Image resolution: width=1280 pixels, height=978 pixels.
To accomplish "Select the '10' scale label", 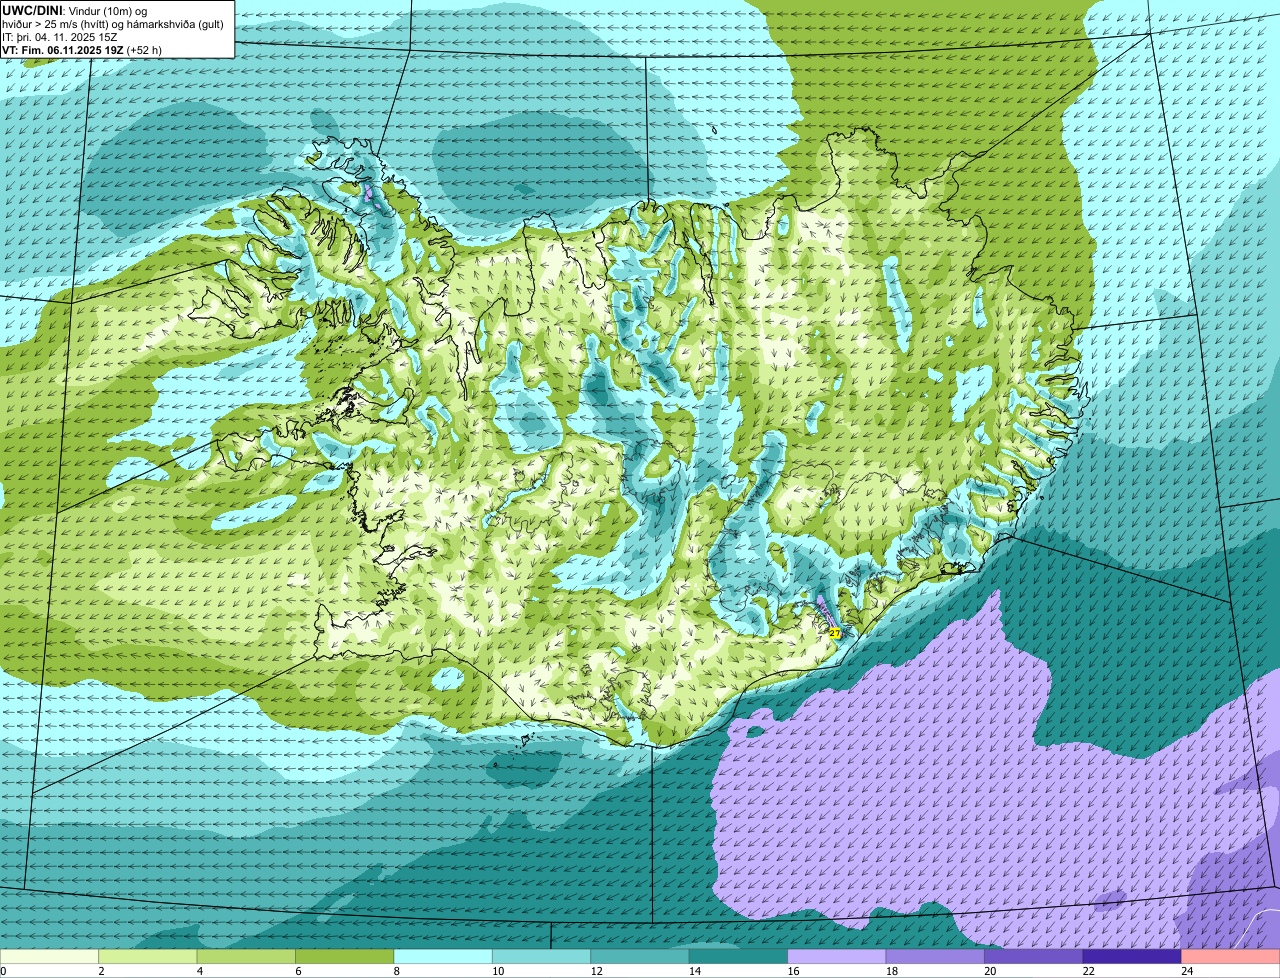I will click(498, 971).
